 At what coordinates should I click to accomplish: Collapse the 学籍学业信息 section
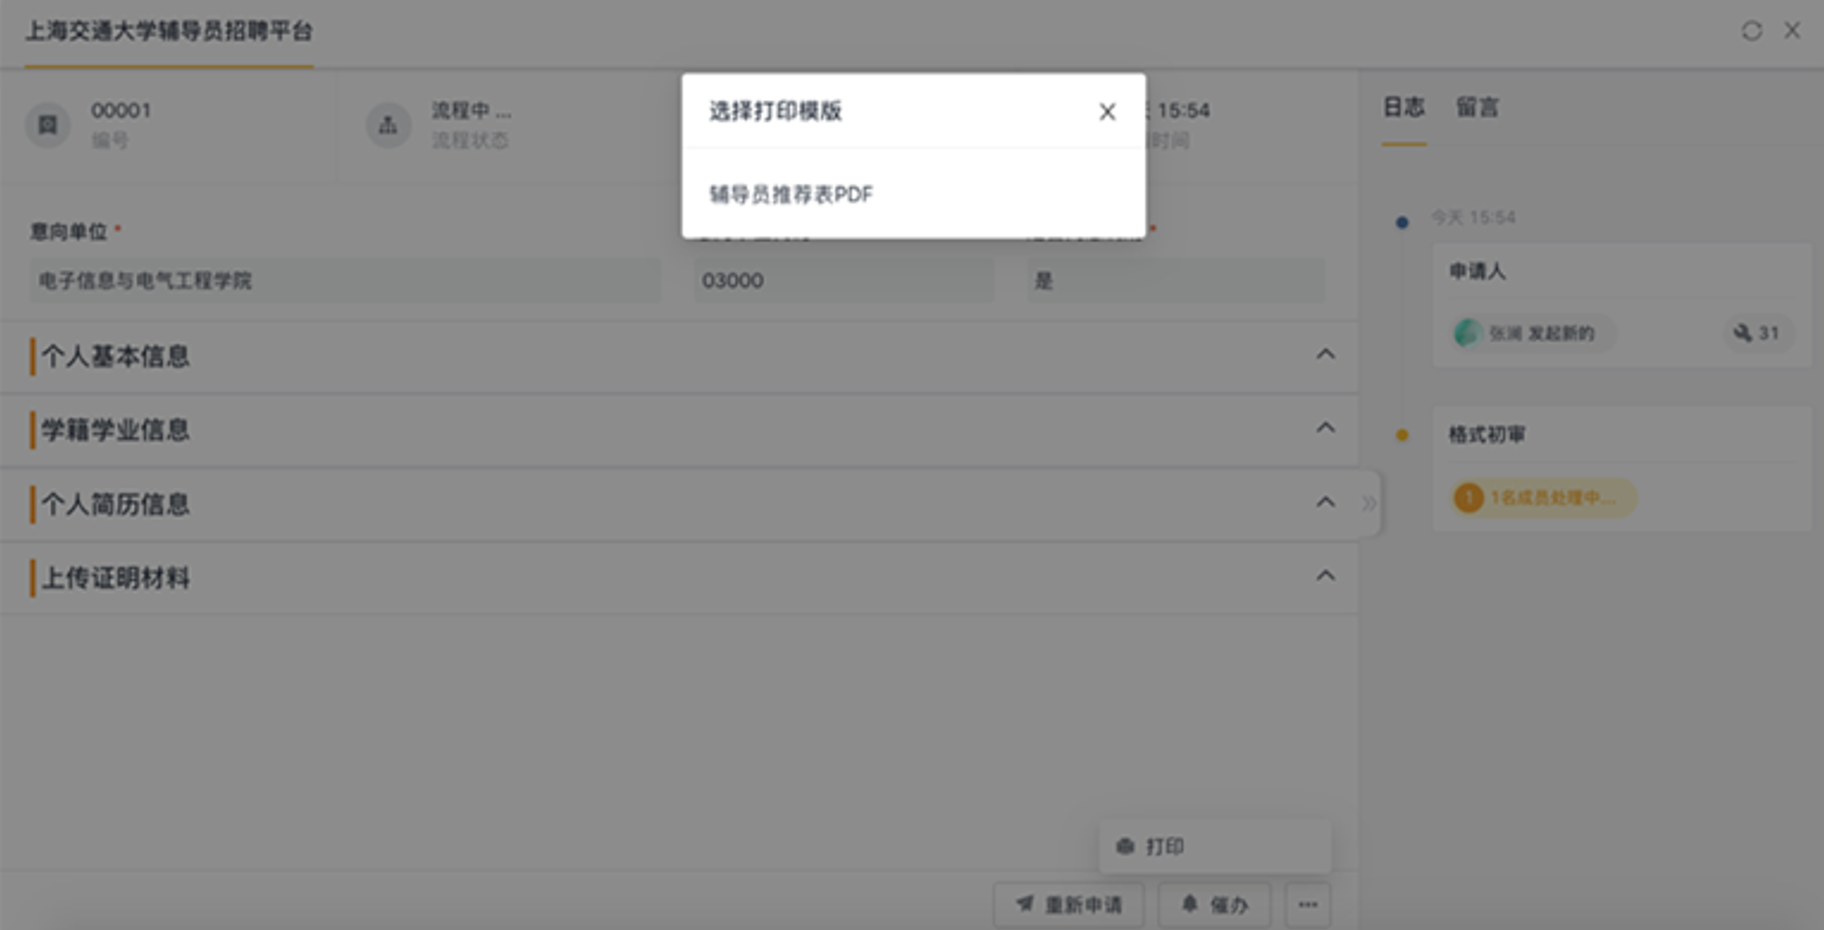(1325, 428)
